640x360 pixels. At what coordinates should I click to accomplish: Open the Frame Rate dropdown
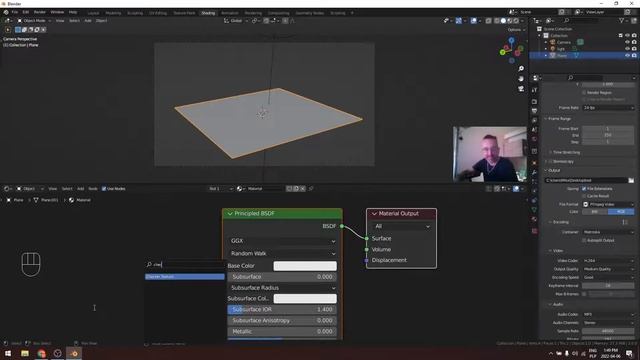[x=608, y=108]
